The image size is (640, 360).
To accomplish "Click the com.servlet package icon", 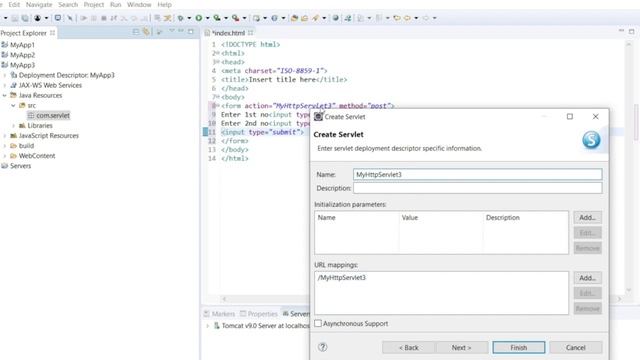I will 31,116.
